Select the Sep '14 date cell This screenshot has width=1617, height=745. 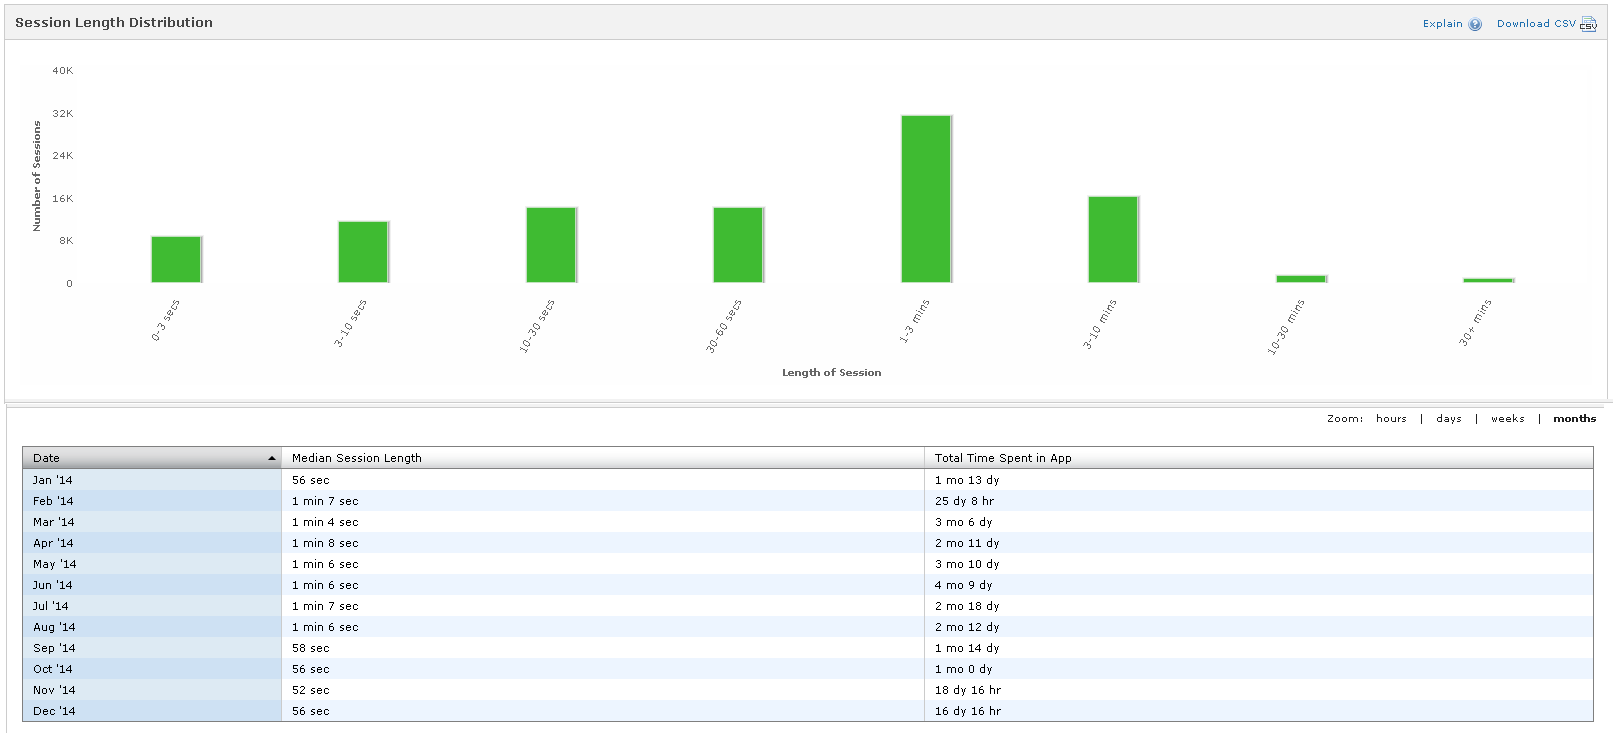pyautogui.click(x=152, y=648)
